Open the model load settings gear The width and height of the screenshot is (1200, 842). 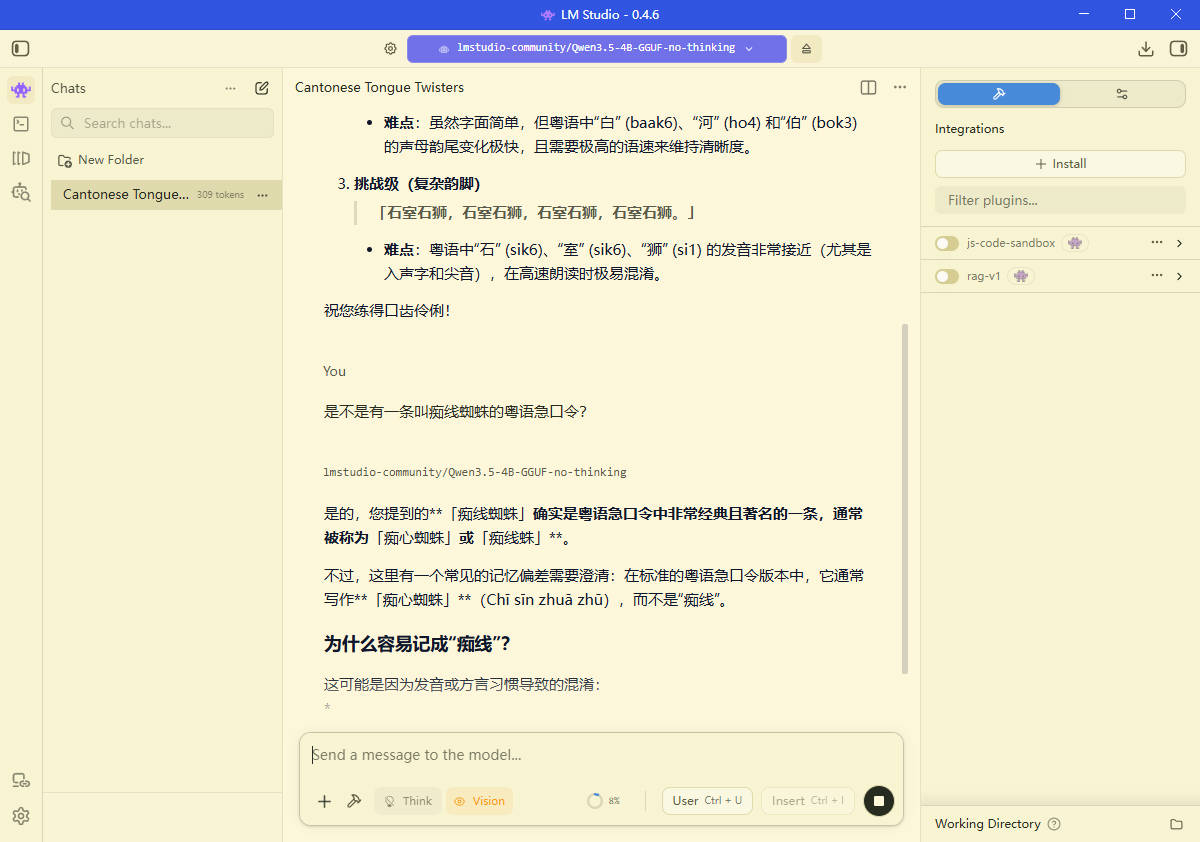click(390, 47)
